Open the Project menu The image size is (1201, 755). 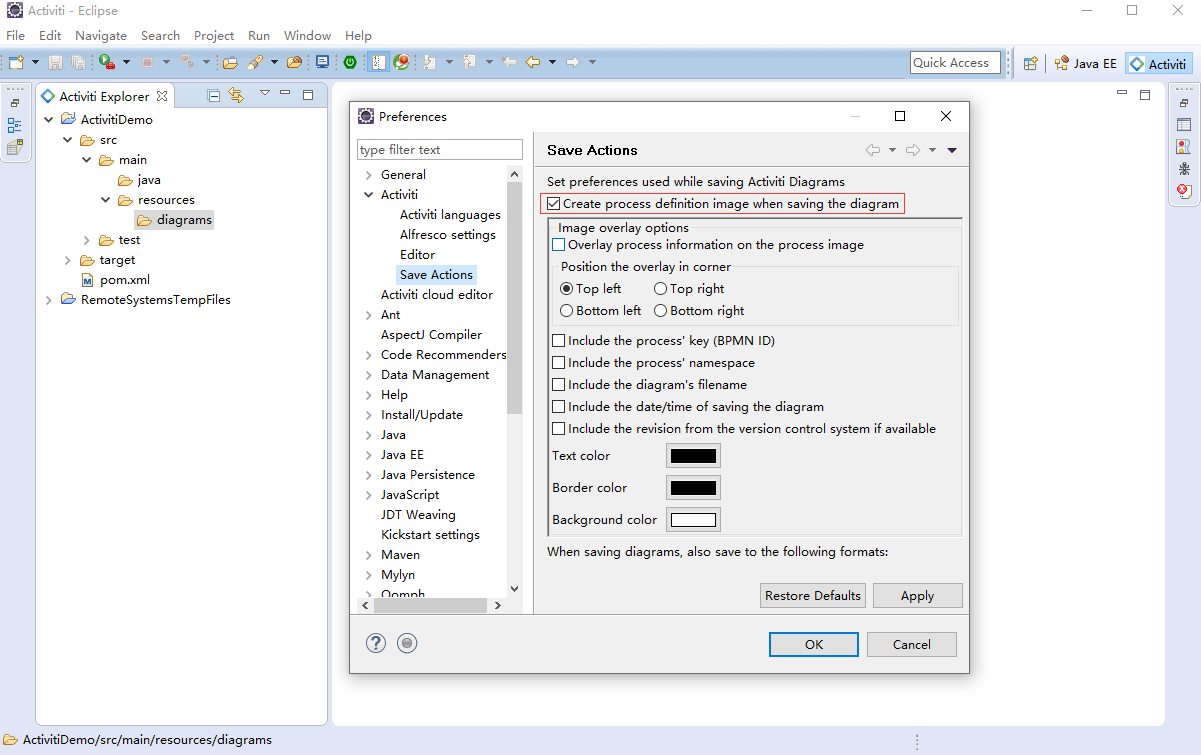(x=214, y=35)
